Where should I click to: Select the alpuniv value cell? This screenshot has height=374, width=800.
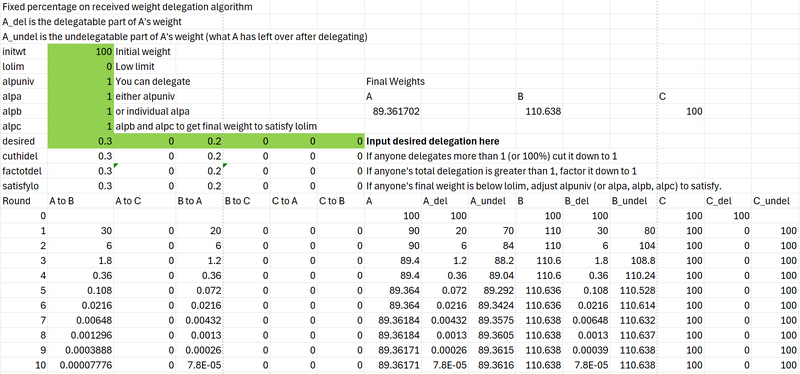[81, 82]
